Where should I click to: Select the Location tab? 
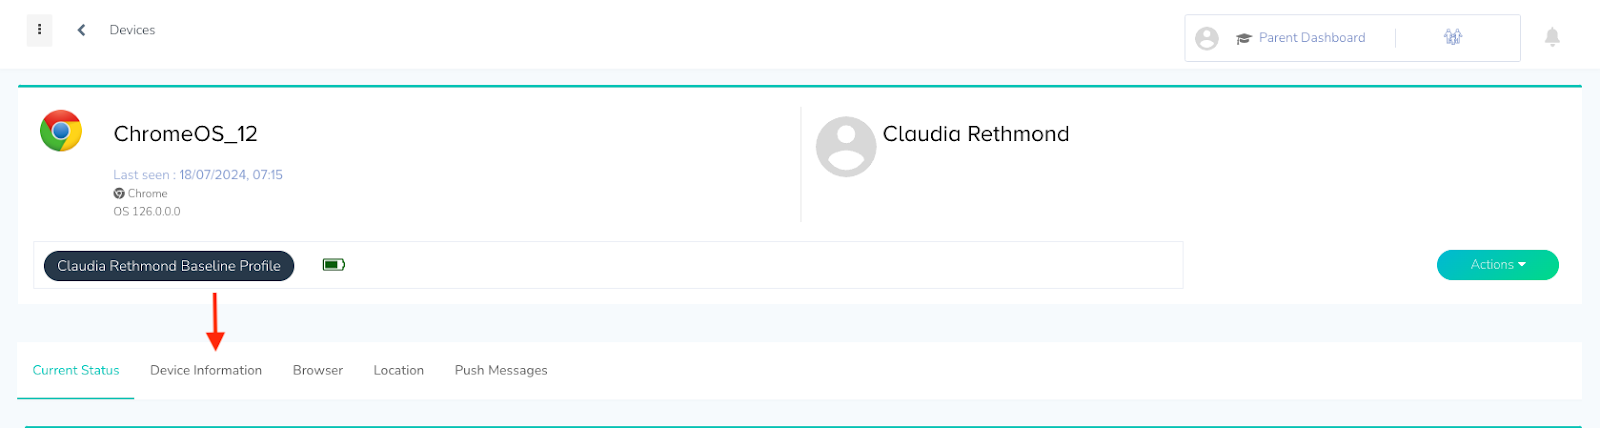[399, 370]
